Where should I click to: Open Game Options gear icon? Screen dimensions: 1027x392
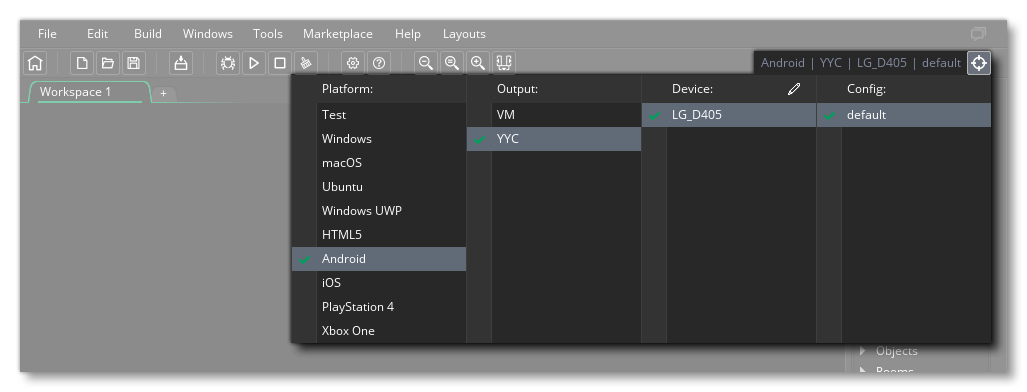pyautogui.click(x=353, y=63)
